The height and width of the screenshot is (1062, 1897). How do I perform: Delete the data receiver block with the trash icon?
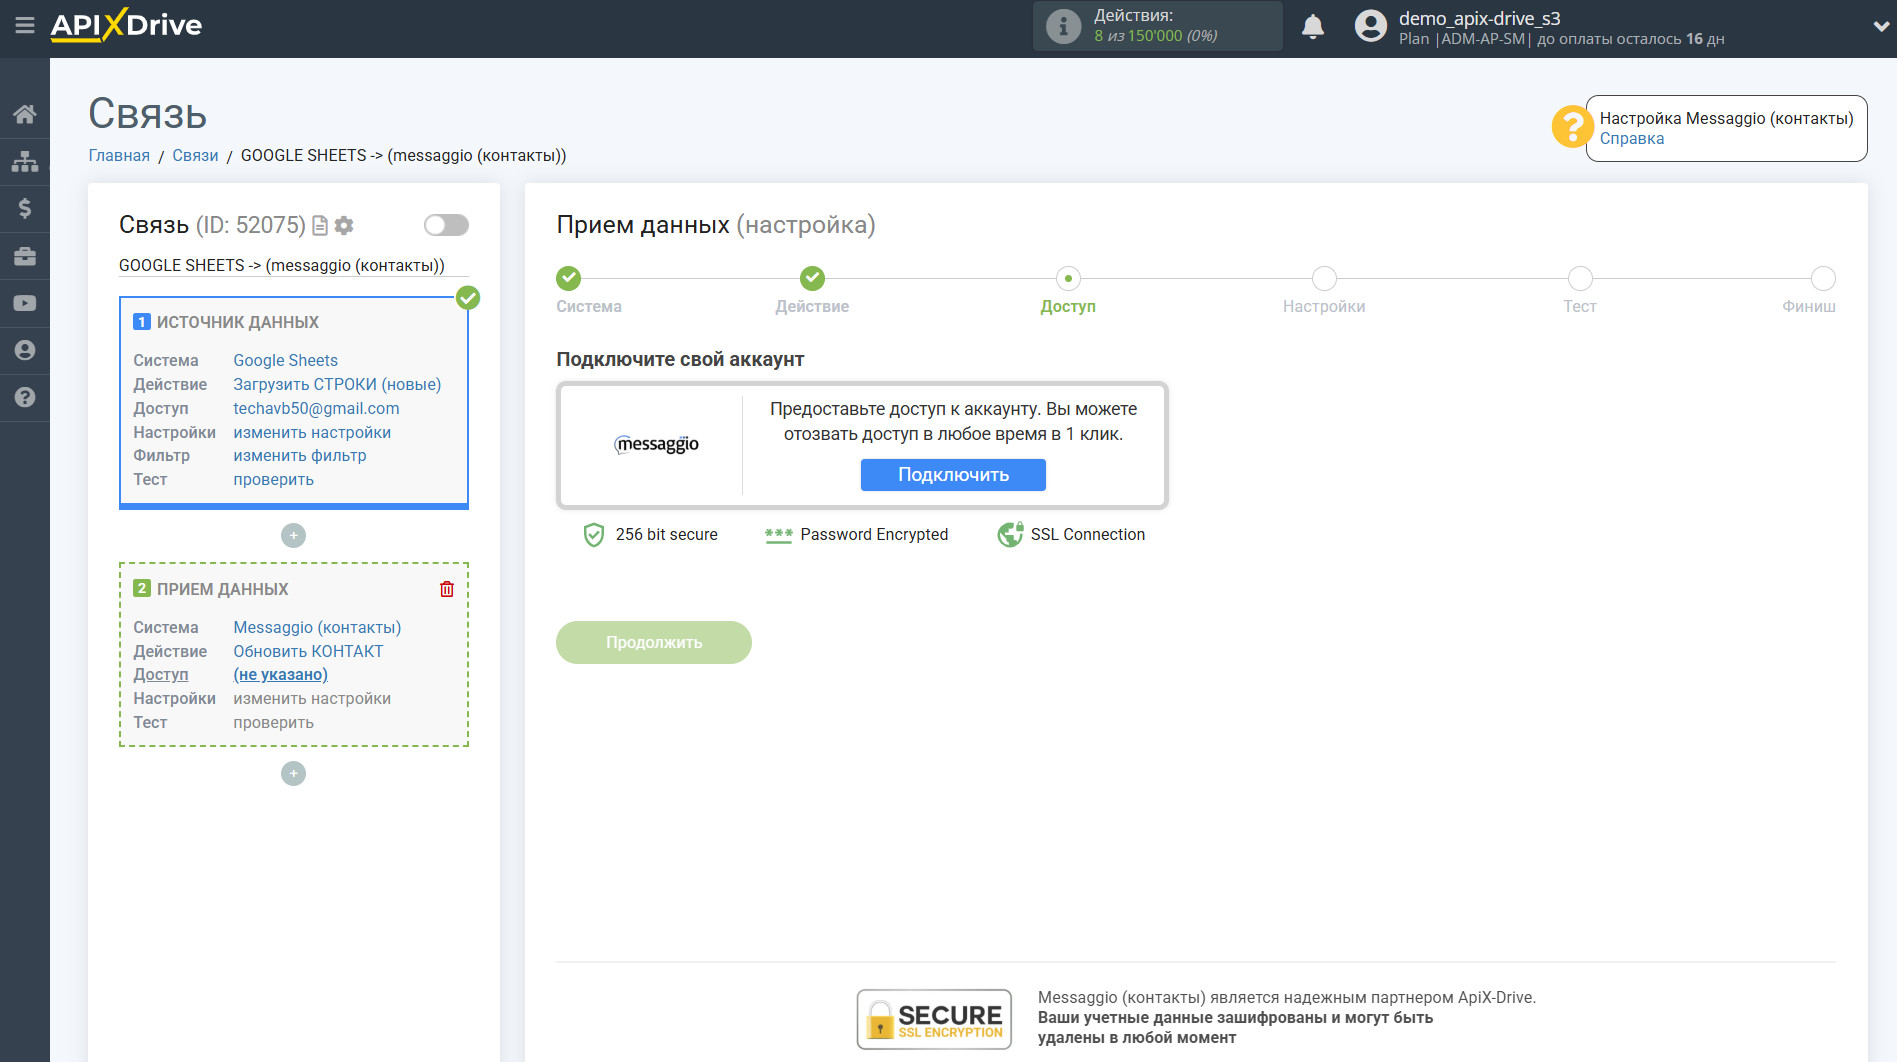(446, 589)
